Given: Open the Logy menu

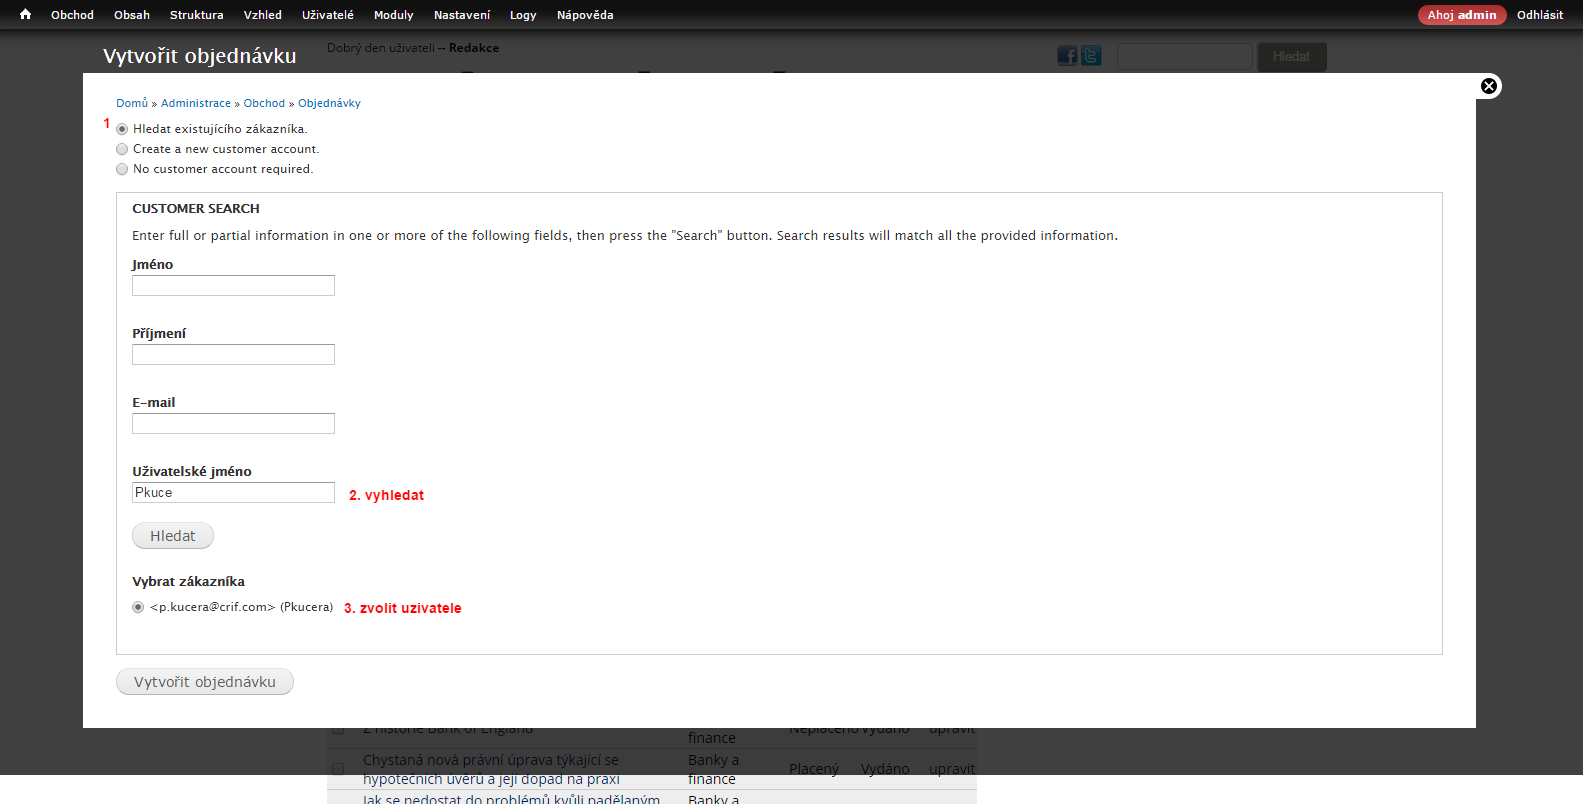Looking at the screenshot, I should tap(523, 15).
